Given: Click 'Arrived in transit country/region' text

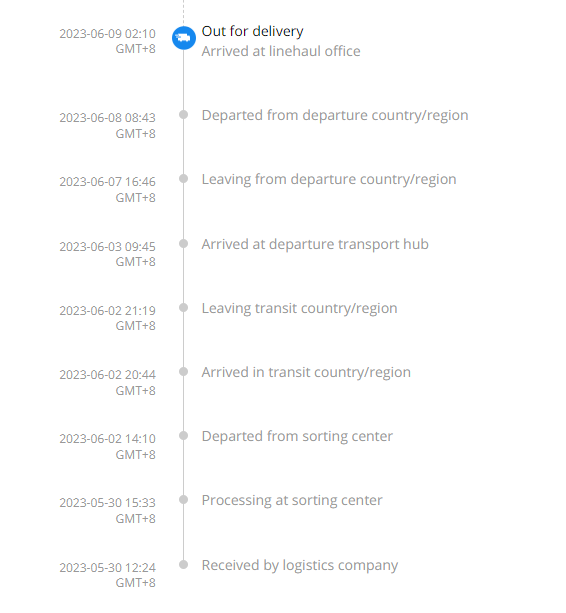Looking at the screenshot, I should (x=306, y=373).
